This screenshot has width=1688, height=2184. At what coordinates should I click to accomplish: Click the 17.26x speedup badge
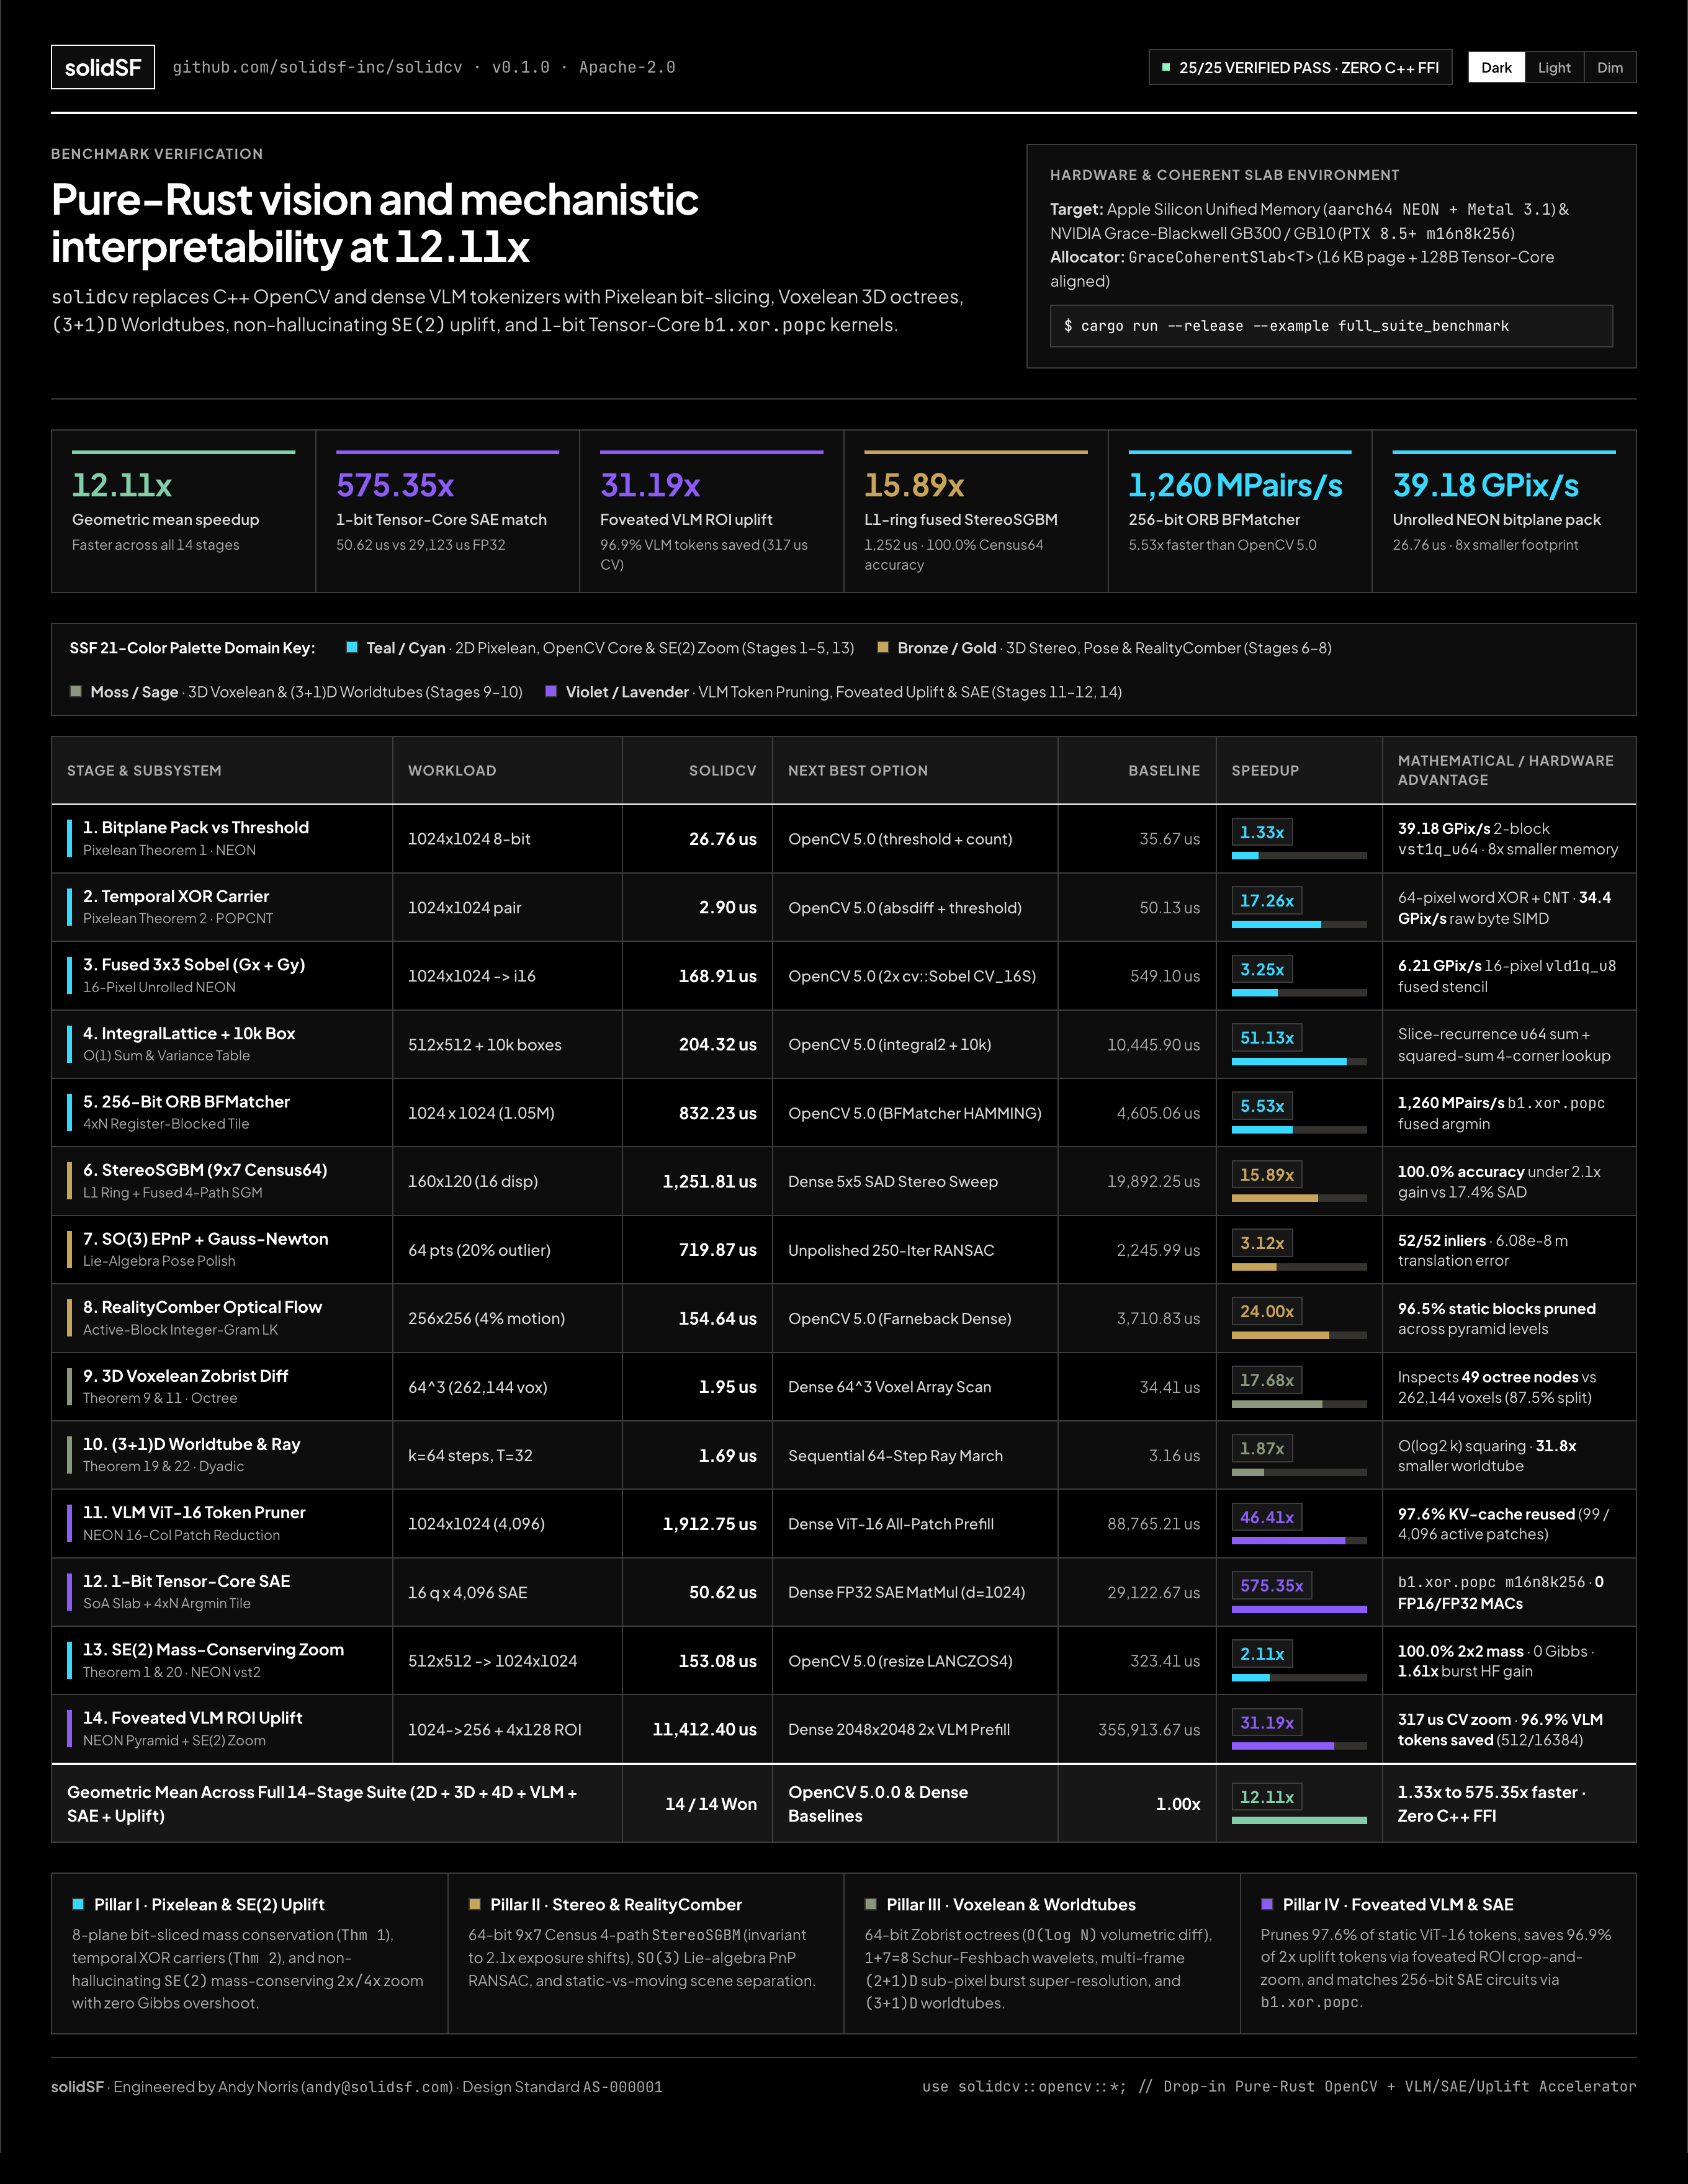tap(1267, 900)
